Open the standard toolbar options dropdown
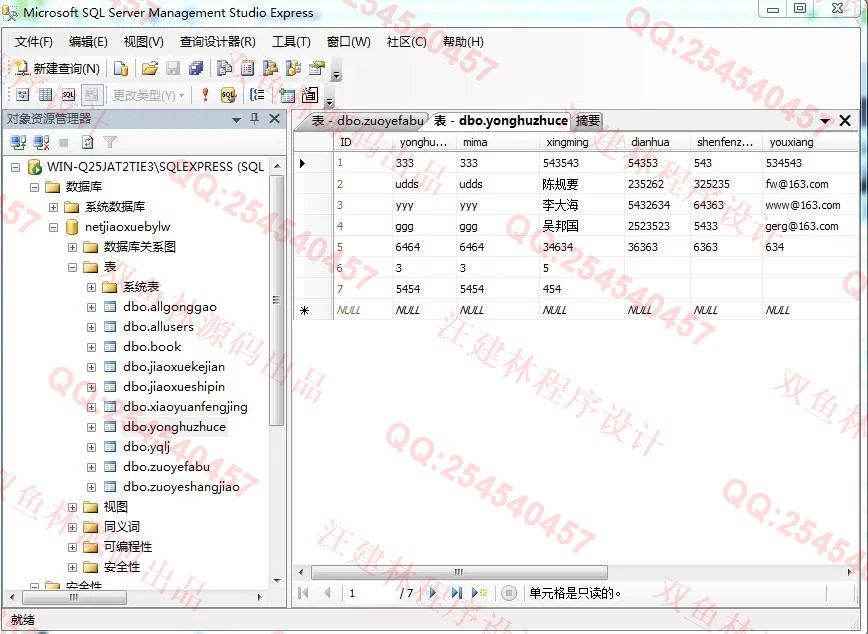The height and width of the screenshot is (634, 868). 336,72
